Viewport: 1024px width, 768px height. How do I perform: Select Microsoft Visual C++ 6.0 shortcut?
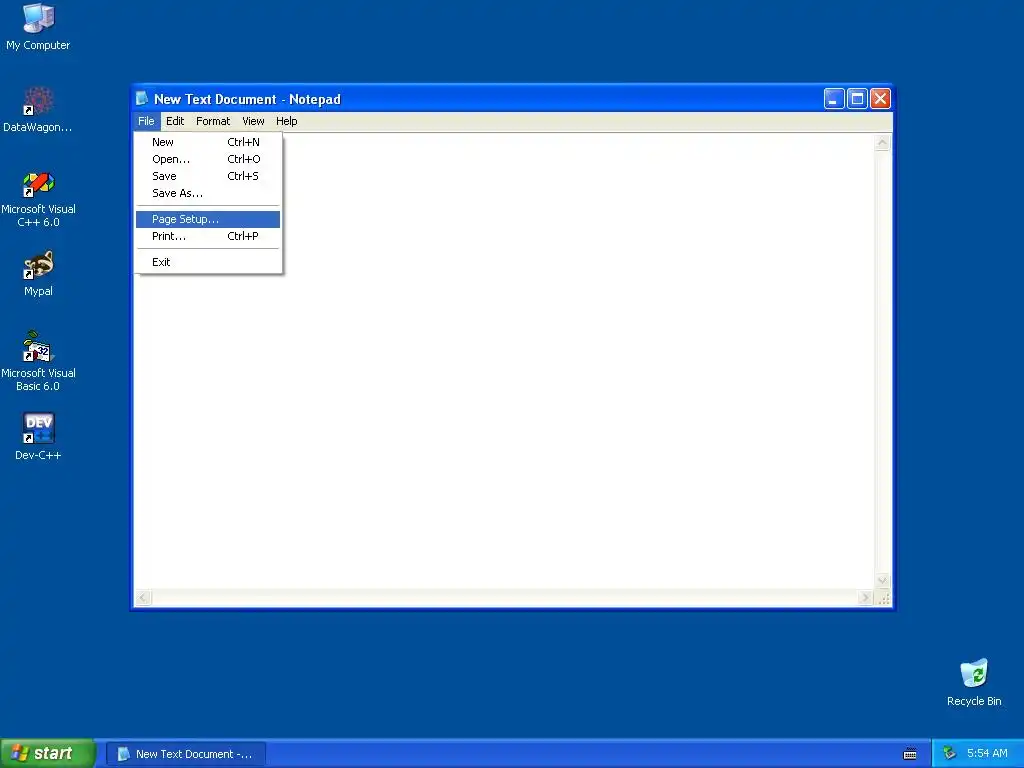coord(38,199)
